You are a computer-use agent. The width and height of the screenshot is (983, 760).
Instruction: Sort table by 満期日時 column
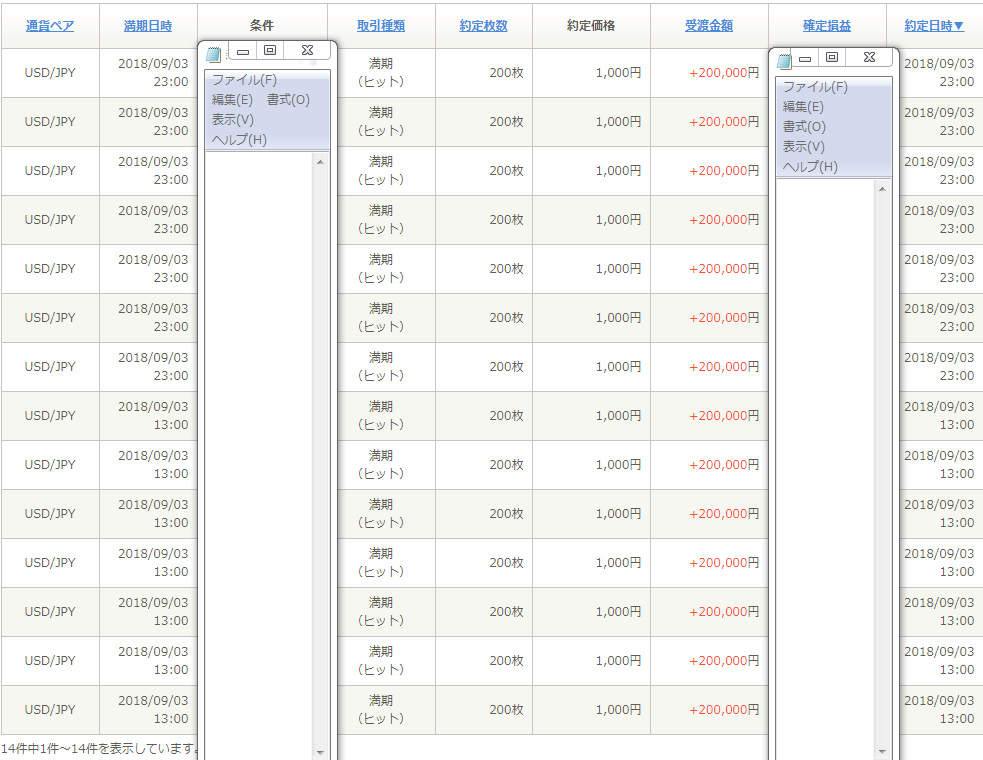(148, 26)
